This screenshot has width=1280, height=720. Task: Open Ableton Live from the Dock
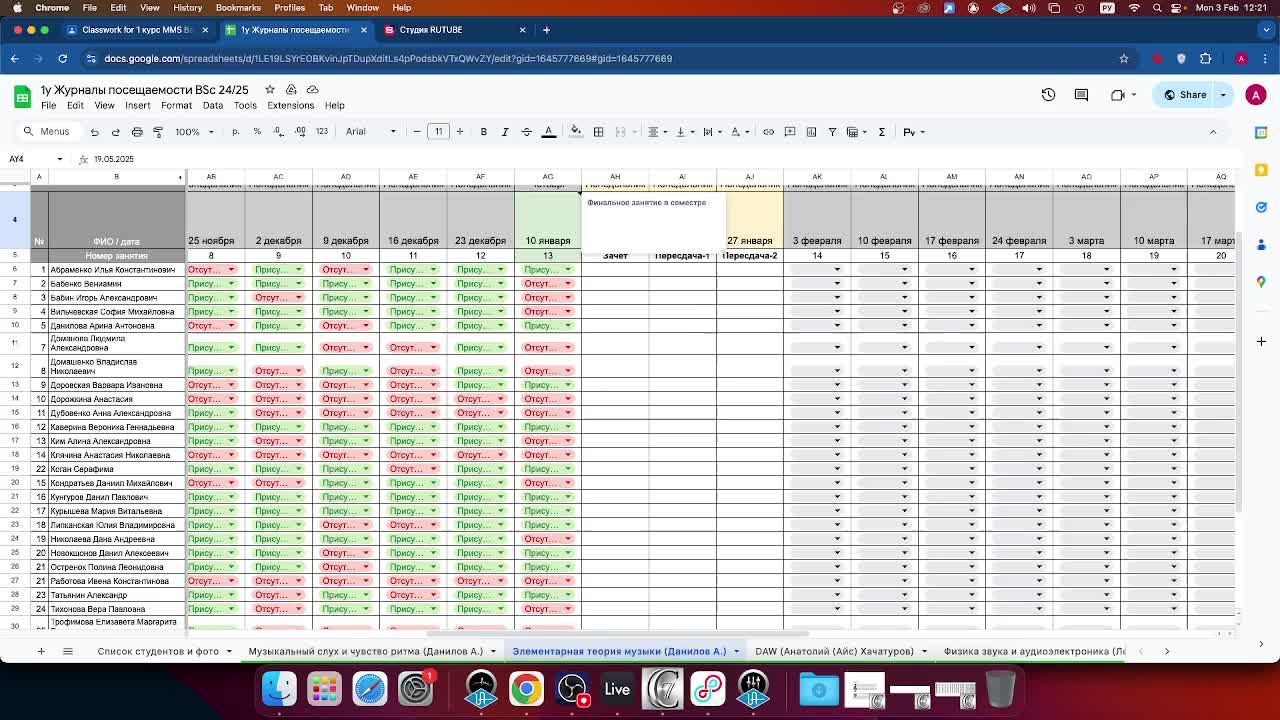point(617,688)
